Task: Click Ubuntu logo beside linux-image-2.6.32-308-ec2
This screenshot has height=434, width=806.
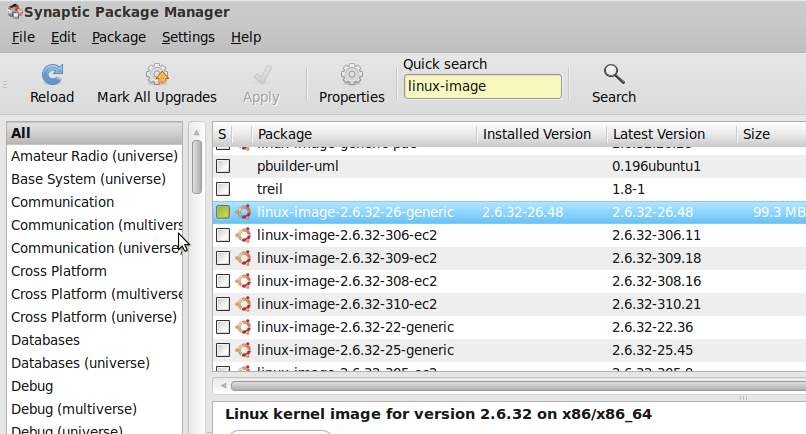Action: [243, 281]
